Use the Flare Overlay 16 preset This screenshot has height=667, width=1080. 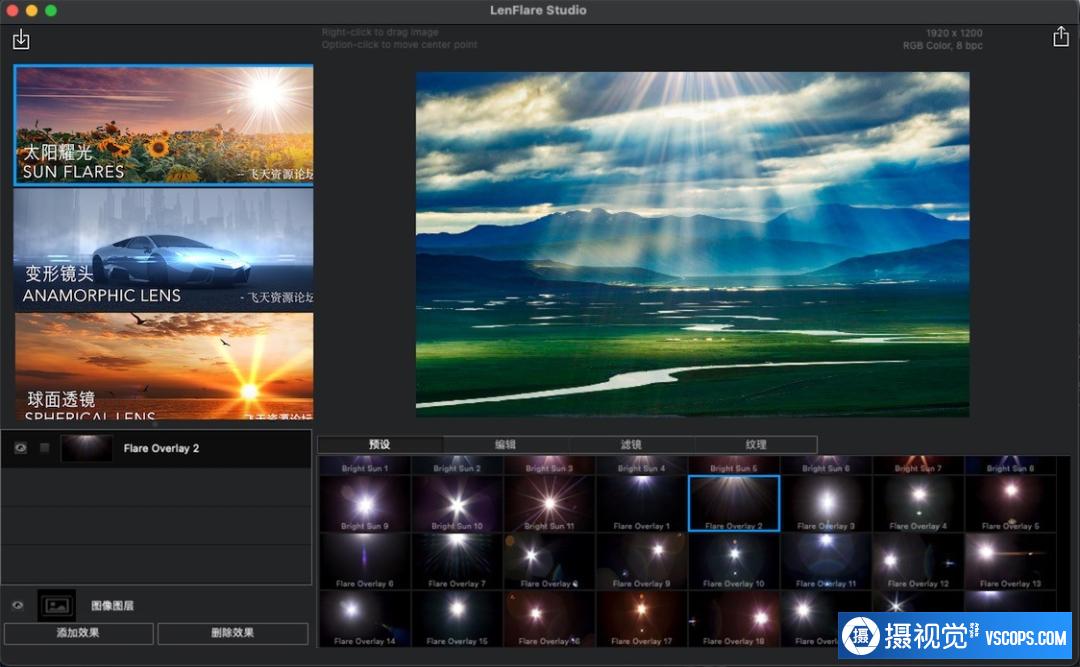coord(550,619)
